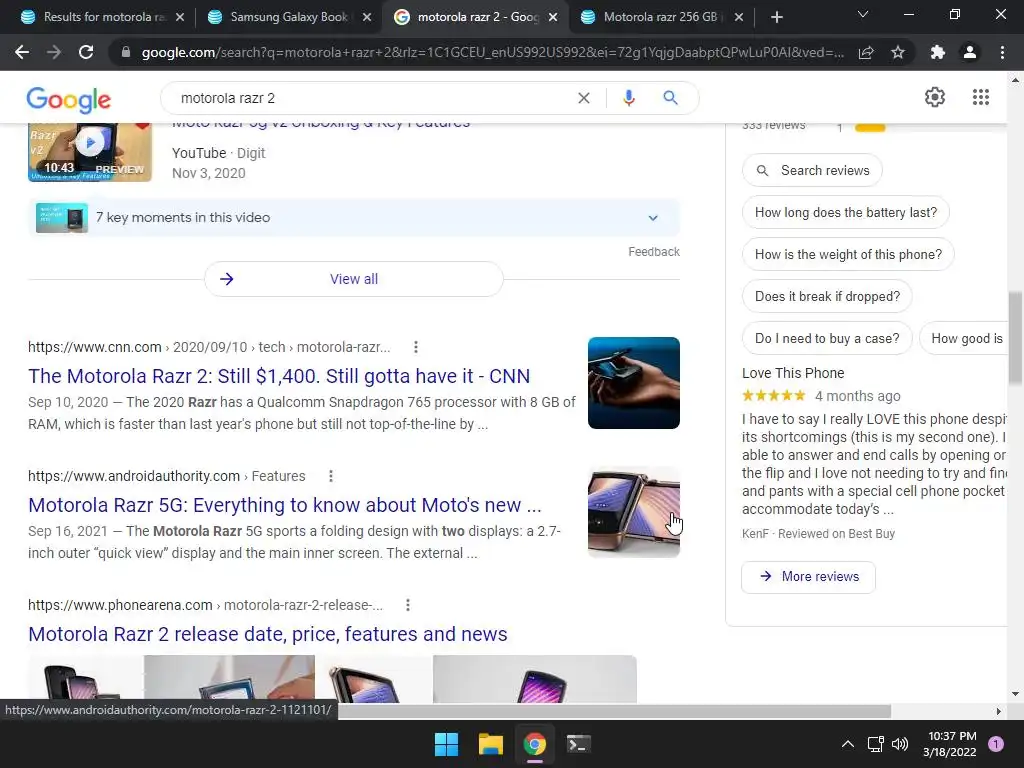Open a new browser tab
This screenshot has height=768, width=1024.
tap(776, 17)
